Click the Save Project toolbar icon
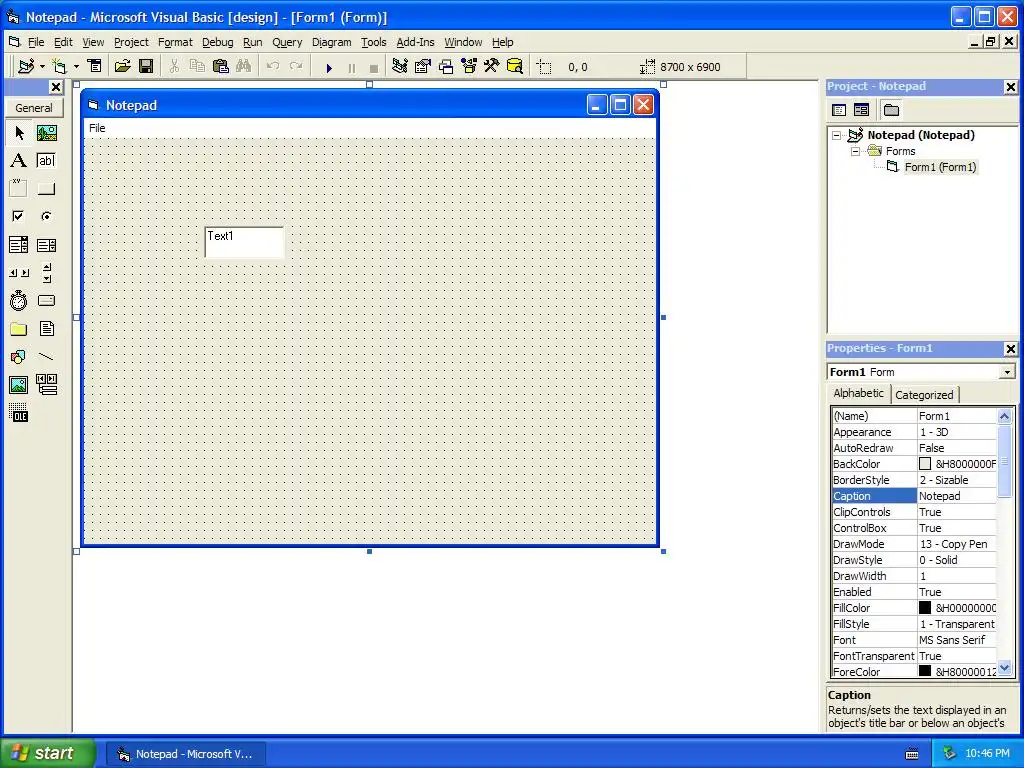Screen dimensions: 1024x768 [146, 67]
